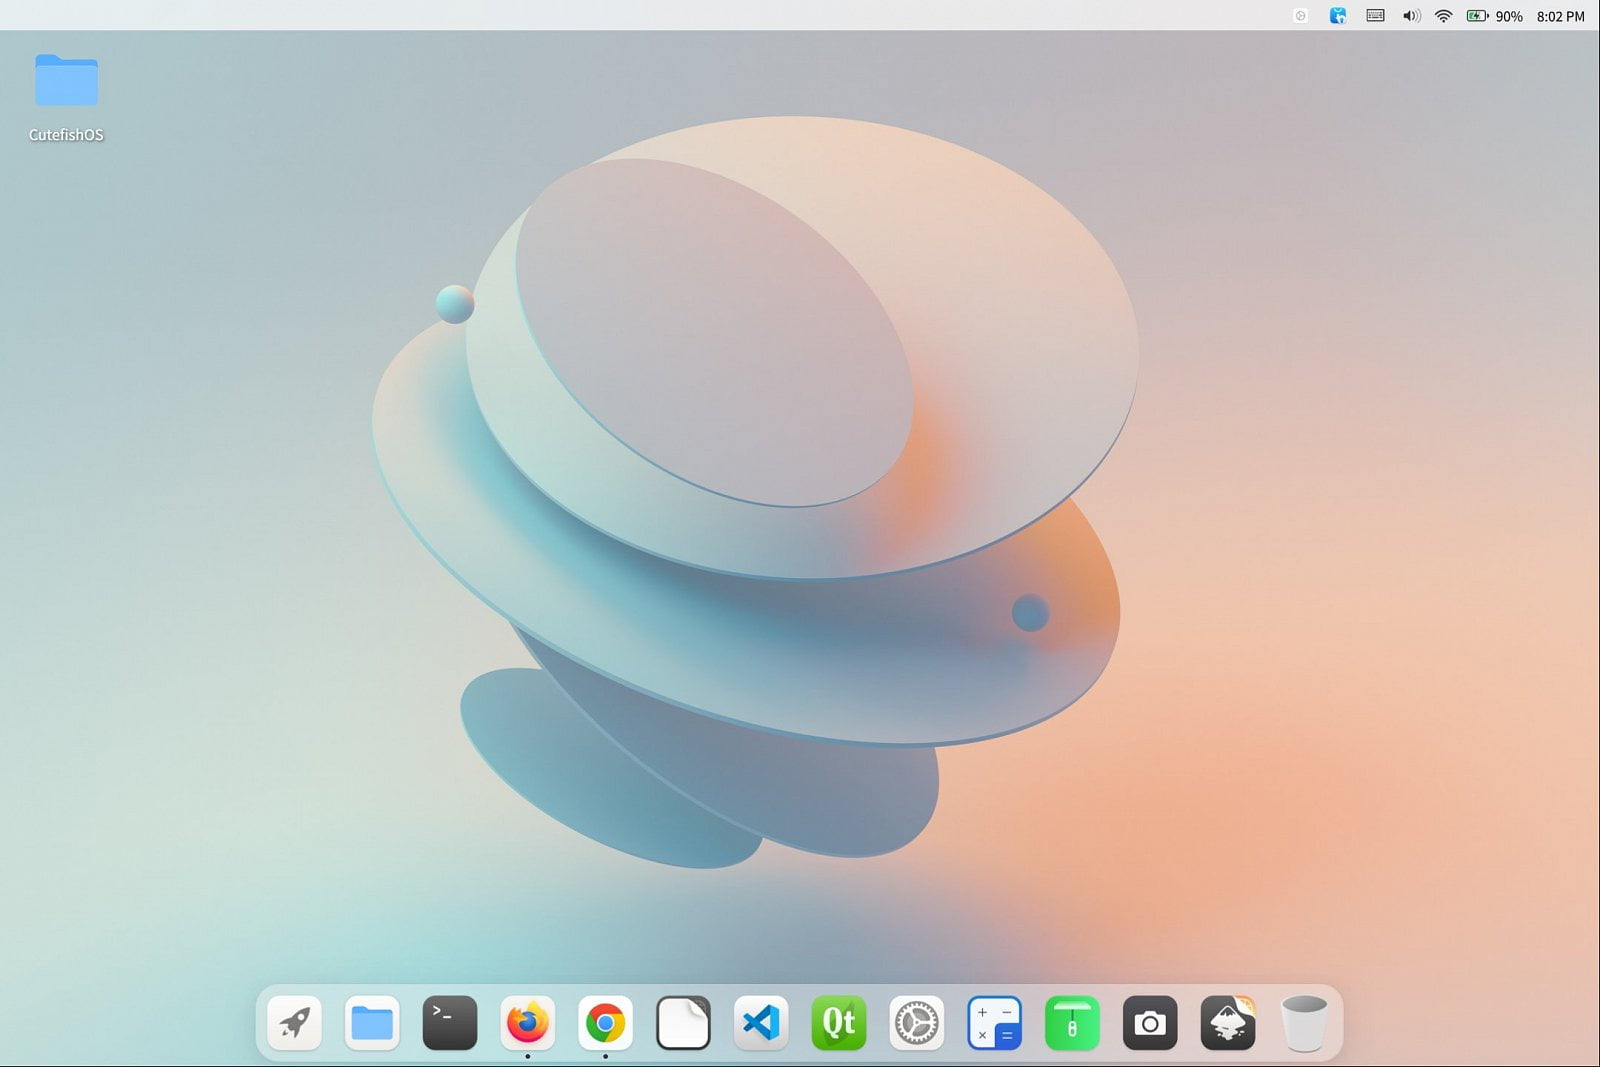The width and height of the screenshot is (1600, 1067).
Task: Launch the Calculator app from dock
Action: click(994, 1023)
